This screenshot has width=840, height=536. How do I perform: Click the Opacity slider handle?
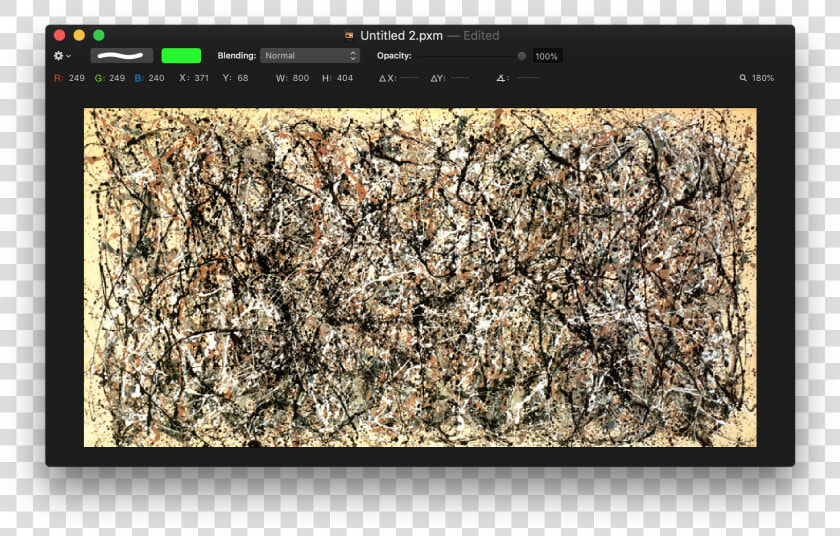tap(521, 56)
